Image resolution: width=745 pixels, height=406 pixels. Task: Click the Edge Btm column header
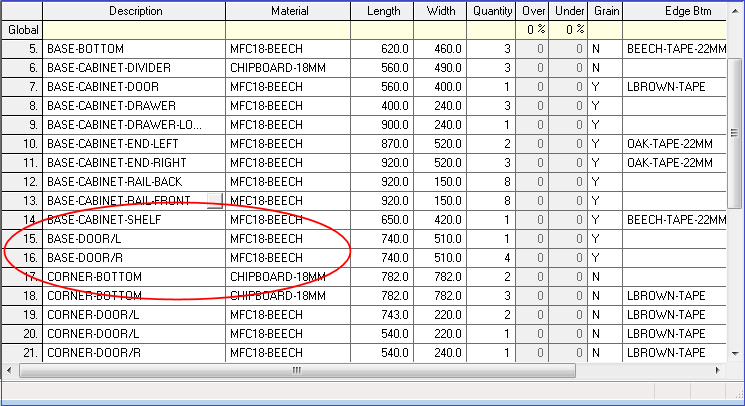click(x=675, y=11)
